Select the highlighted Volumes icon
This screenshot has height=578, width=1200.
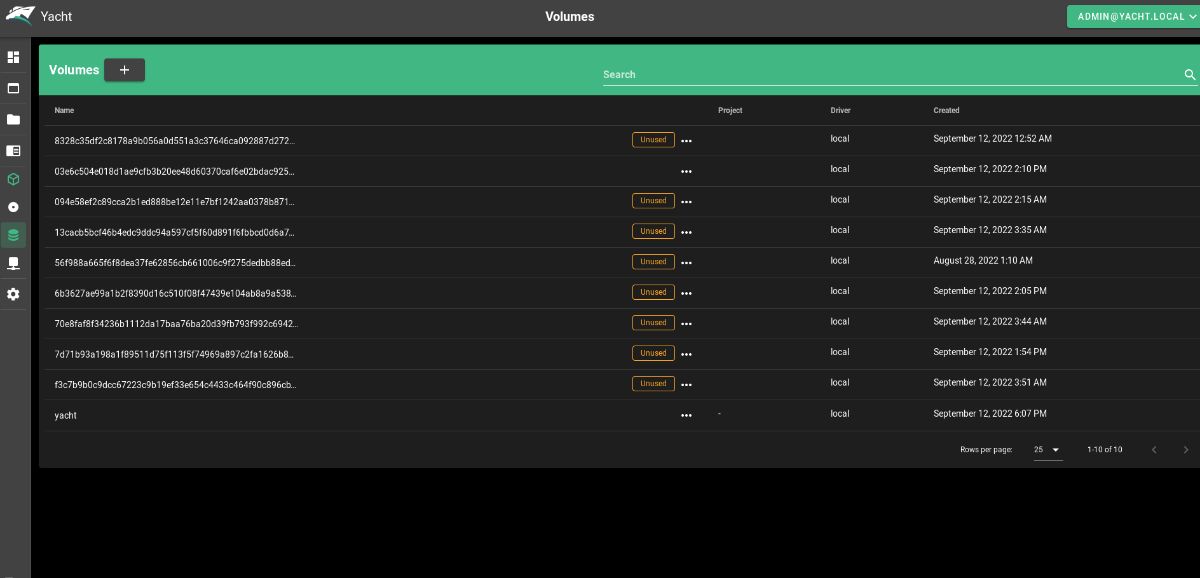[13, 234]
